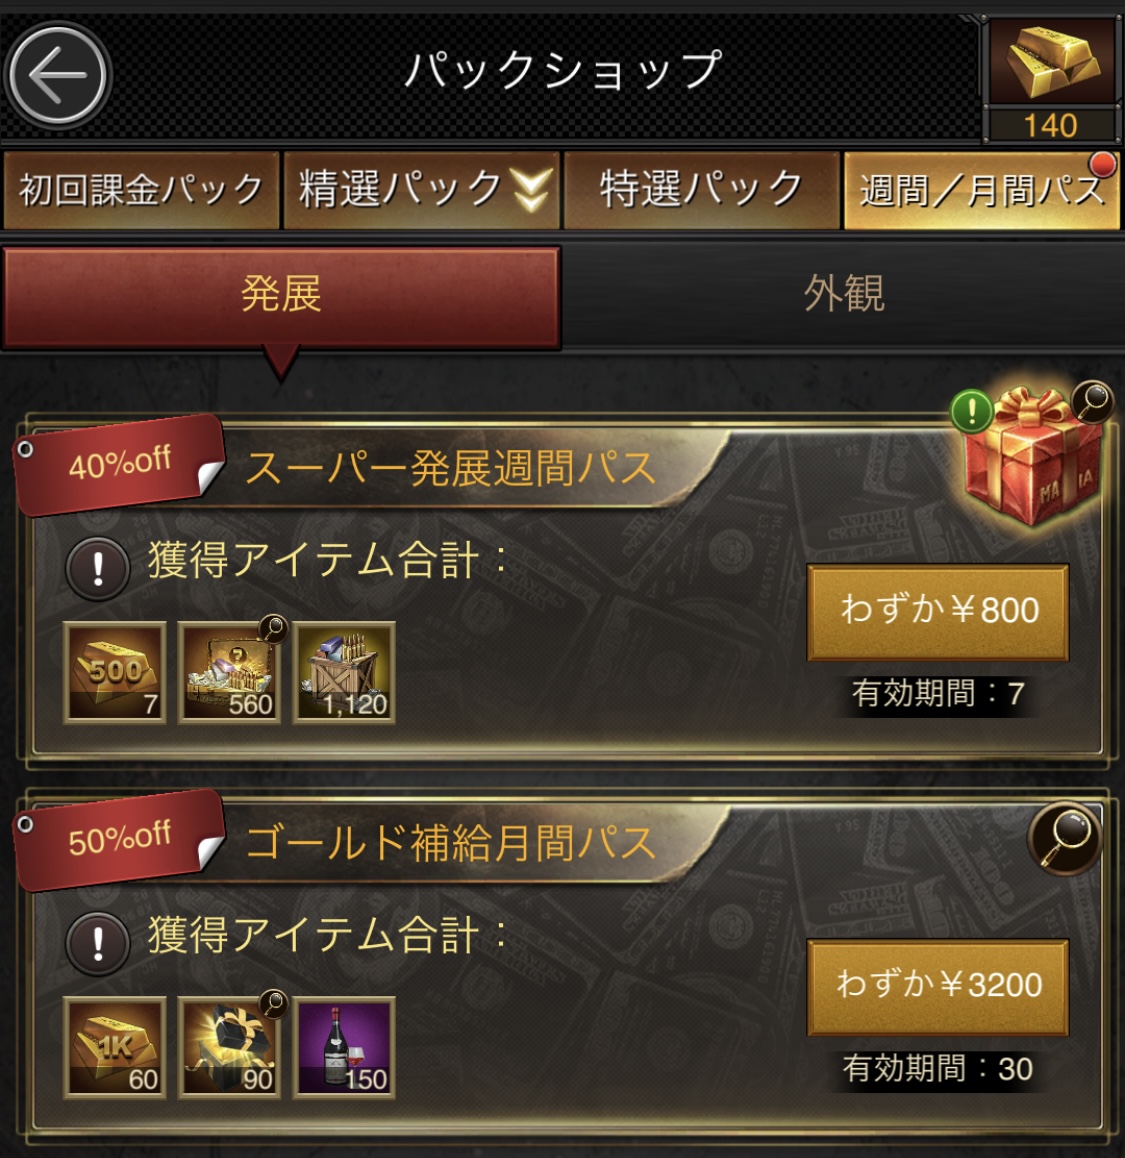Select the supply crate item showing 1,120
The image size is (1125, 1158).
(343, 672)
